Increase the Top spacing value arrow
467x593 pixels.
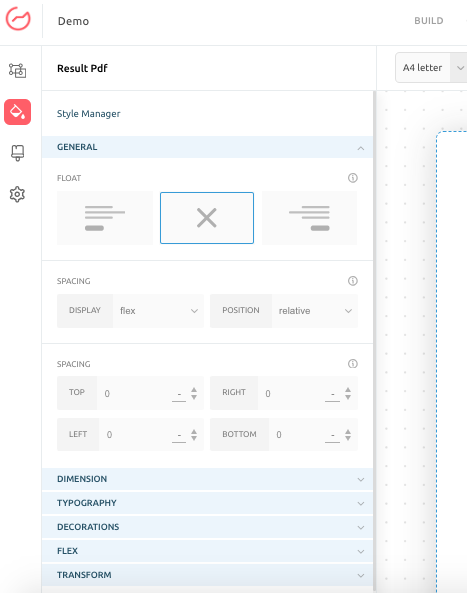(x=194, y=390)
